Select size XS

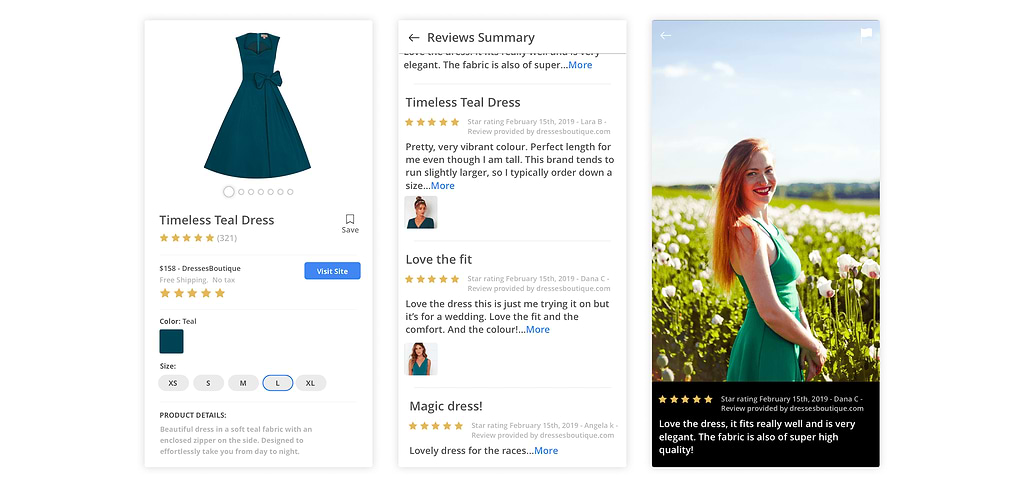click(173, 383)
